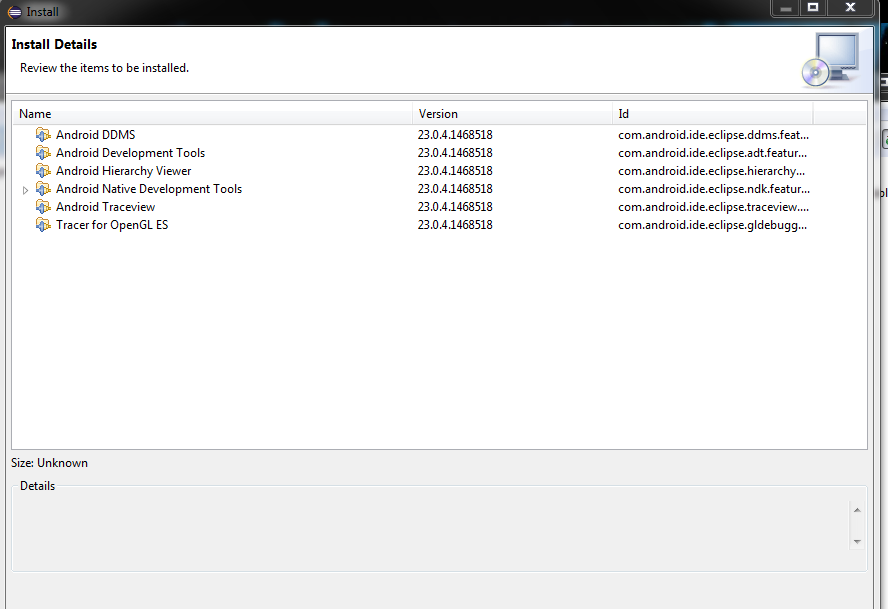Select Android Hierarchy Viewer in the list
Screen dimensions: 888x609
click(x=123, y=171)
